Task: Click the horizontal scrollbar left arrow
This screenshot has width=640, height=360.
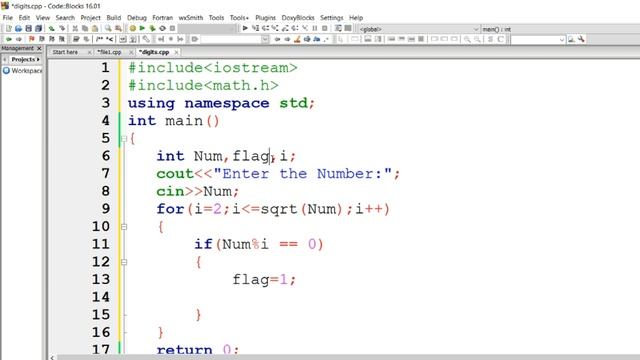Action: pos(52,358)
